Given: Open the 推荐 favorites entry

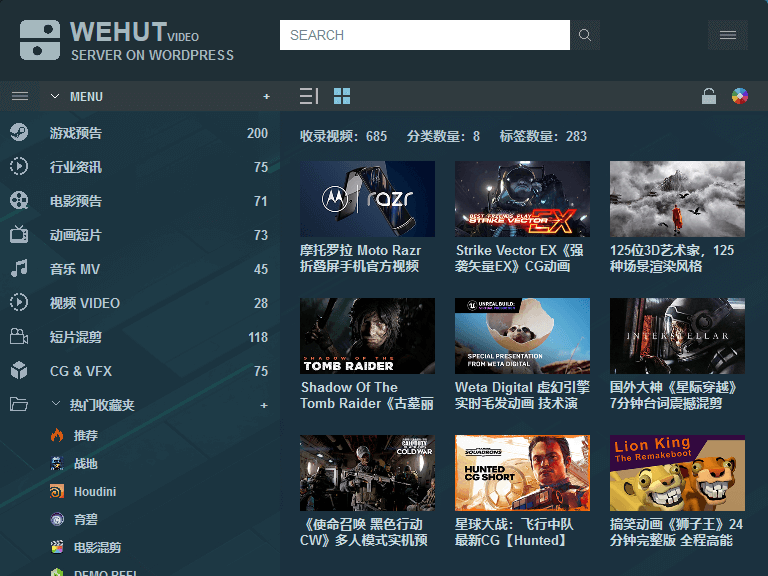Looking at the screenshot, I should pyautogui.click(x=85, y=435).
